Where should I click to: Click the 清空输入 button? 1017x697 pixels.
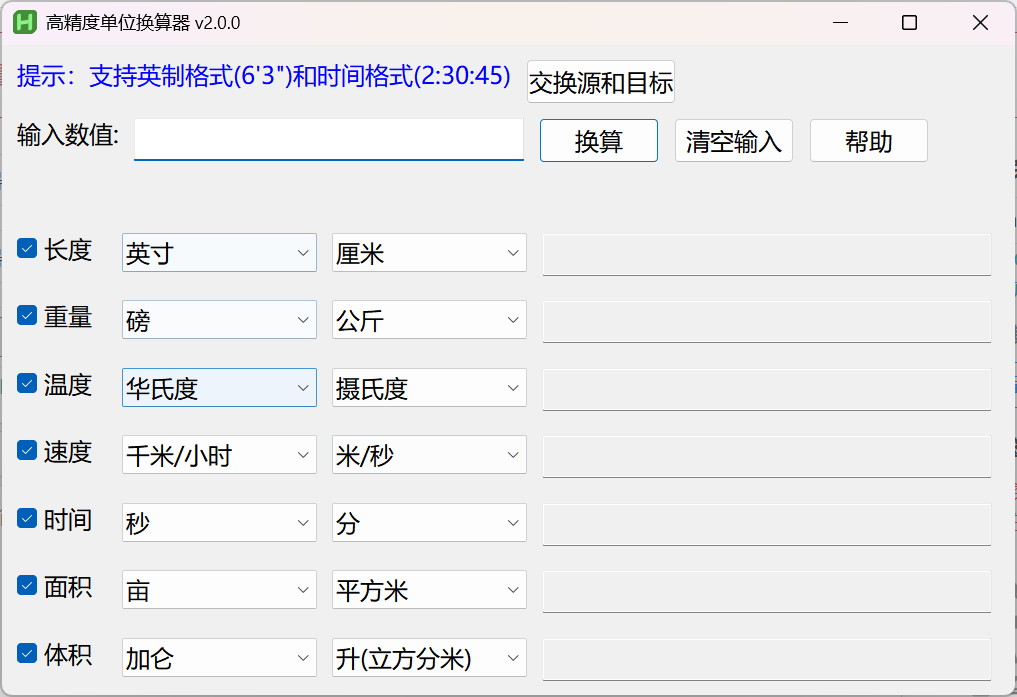(x=733, y=141)
